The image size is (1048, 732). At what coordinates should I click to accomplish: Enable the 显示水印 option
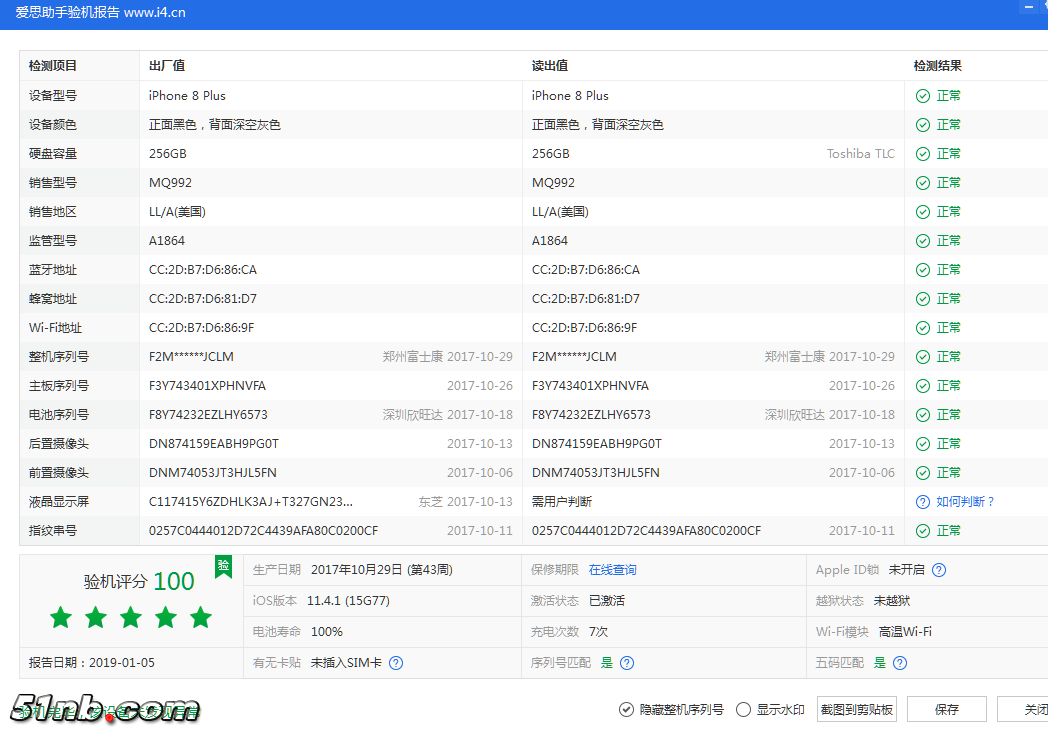coord(743,709)
